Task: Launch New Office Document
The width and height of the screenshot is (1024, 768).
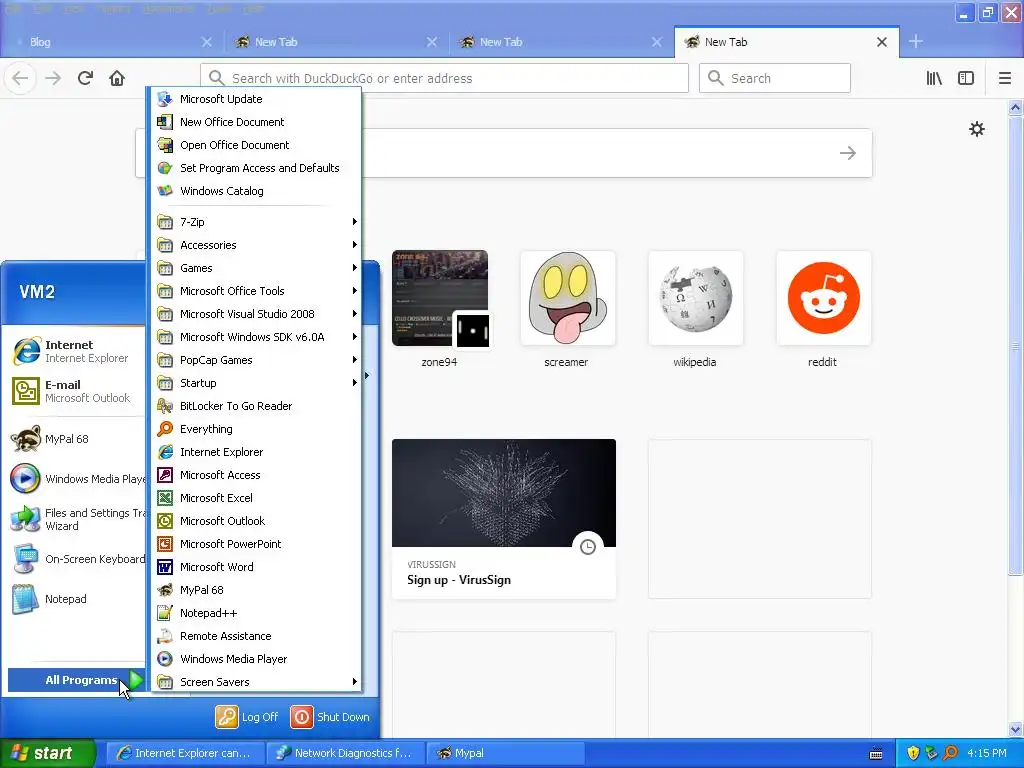Action: pos(256,122)
